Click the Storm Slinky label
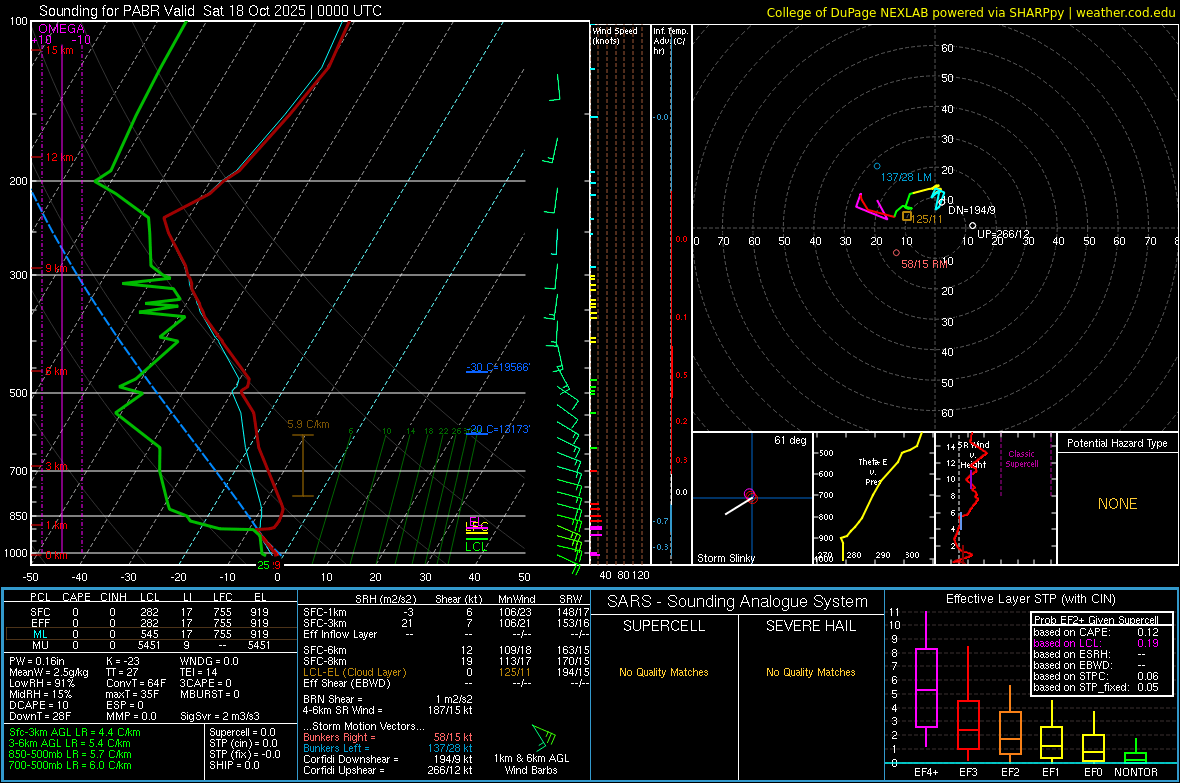Viewport: 1180px width, 783px height. click(x=725, y=558)
